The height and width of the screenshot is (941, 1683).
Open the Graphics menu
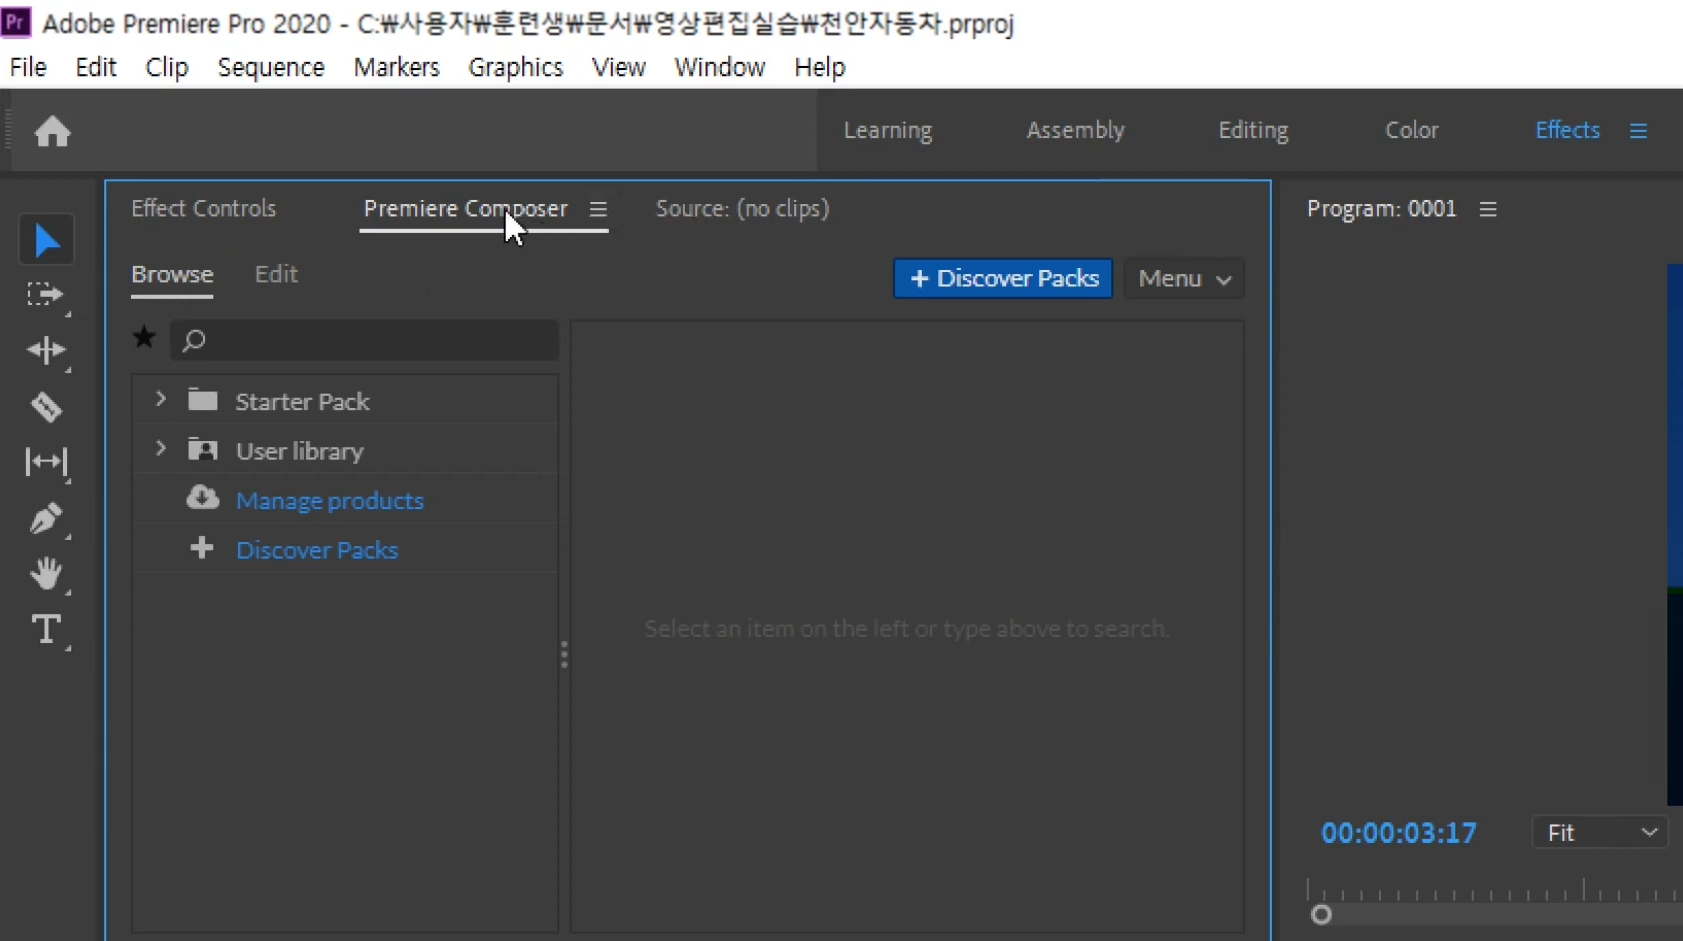516,67
